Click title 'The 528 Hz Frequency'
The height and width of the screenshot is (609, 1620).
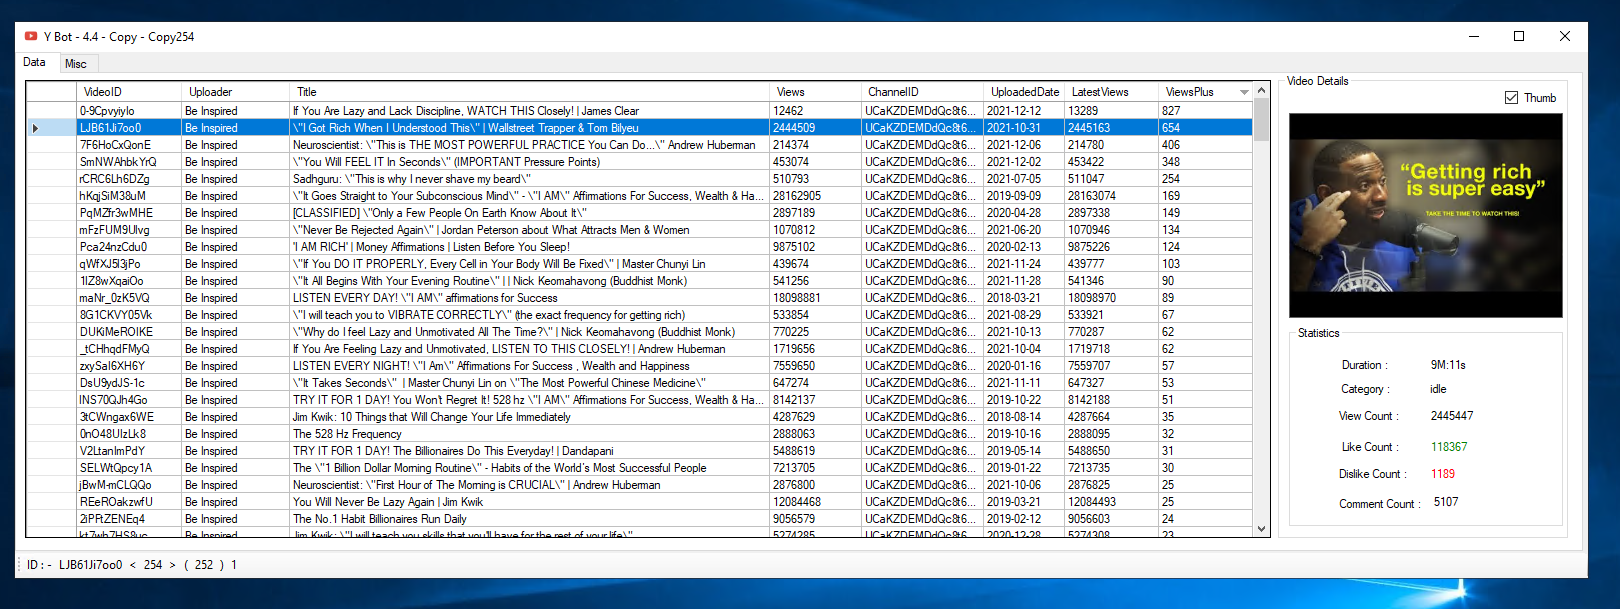pos(347,434)
